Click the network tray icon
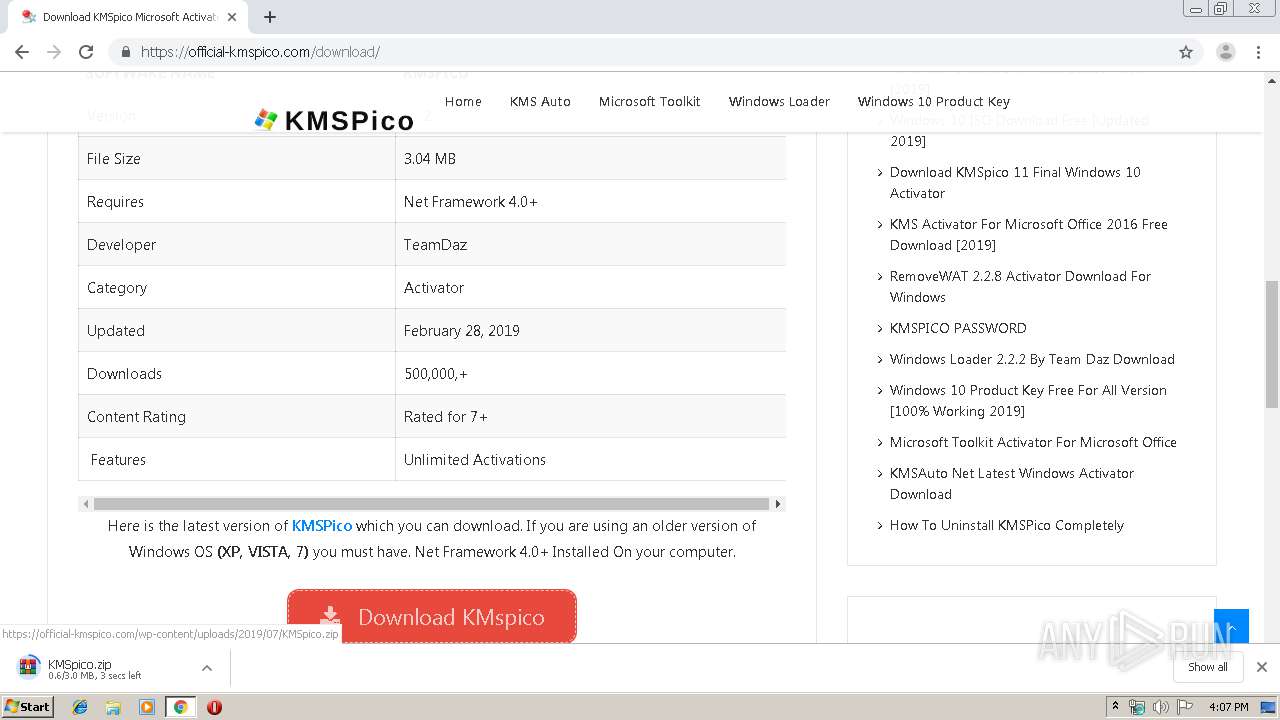 1137,707
